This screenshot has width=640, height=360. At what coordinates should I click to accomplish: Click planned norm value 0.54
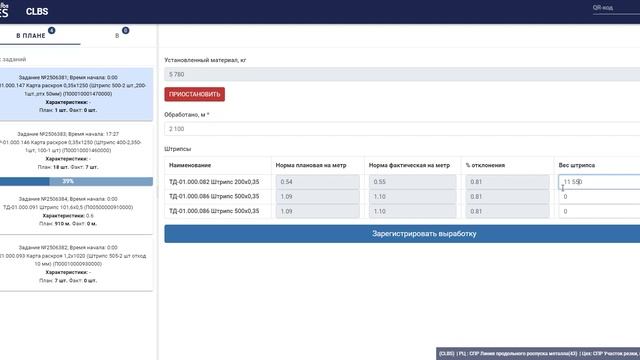tap(318, 182)
